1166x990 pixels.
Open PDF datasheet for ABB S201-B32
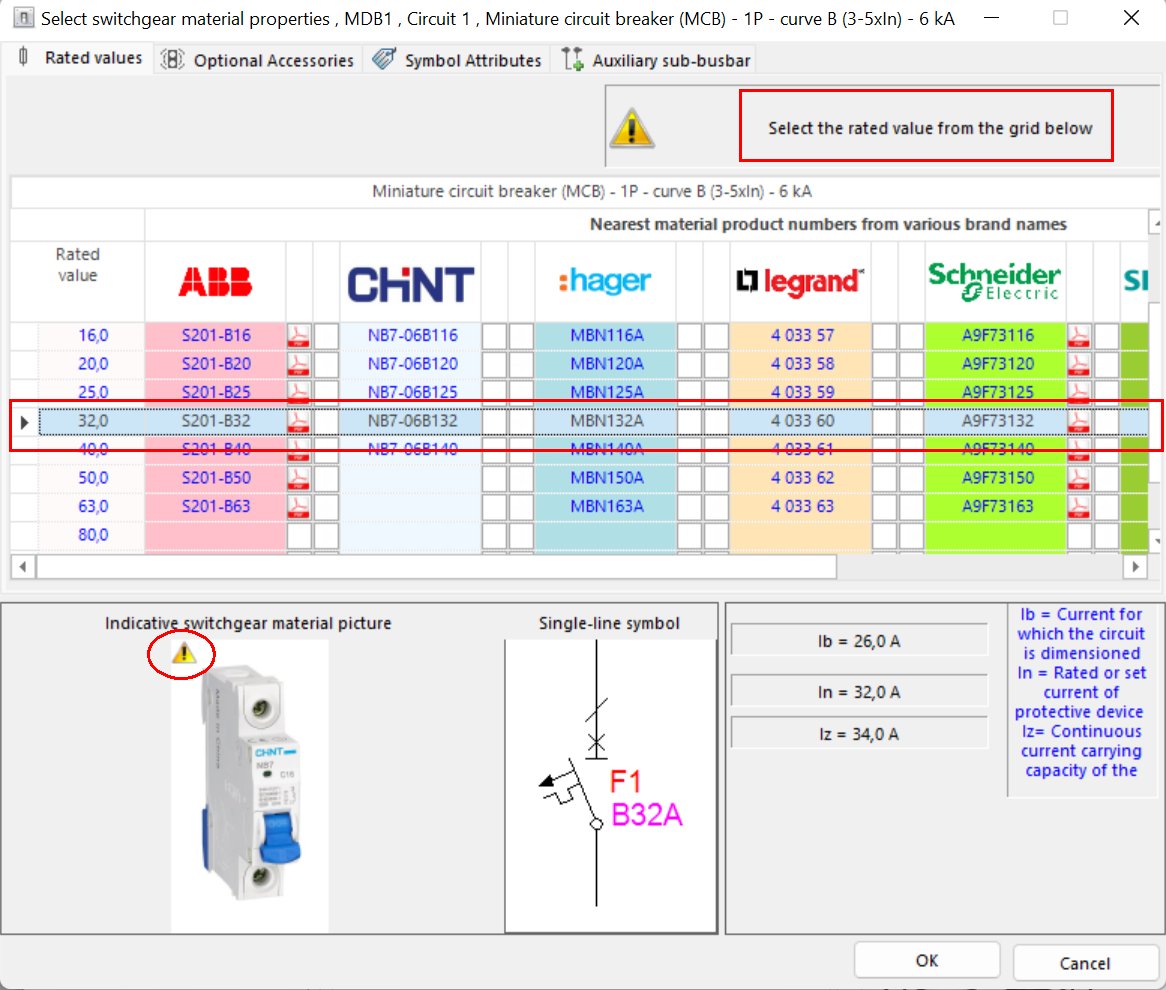pyautogui.click(x=298, y=420)
